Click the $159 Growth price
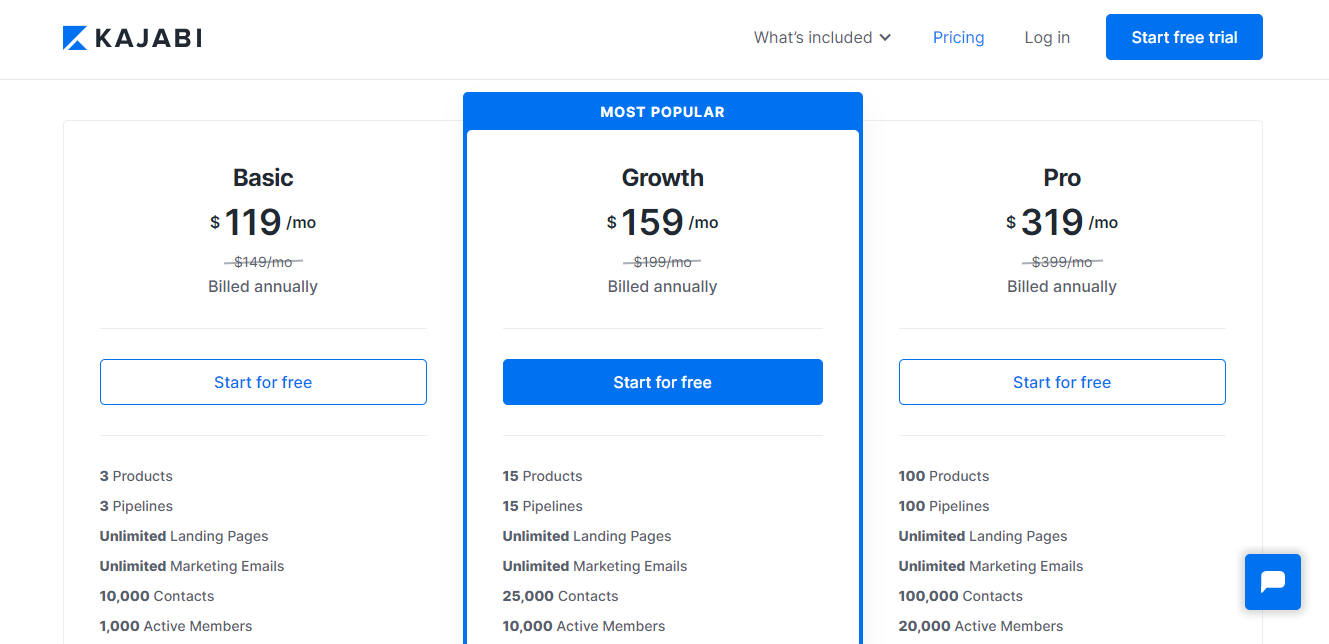The height and width of the screenshot is (644, 1329). (x=652, y=222)
